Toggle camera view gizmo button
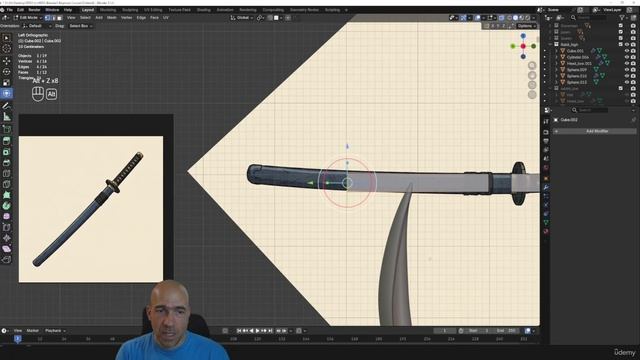 pyautogui.click(x=532, y=85)
